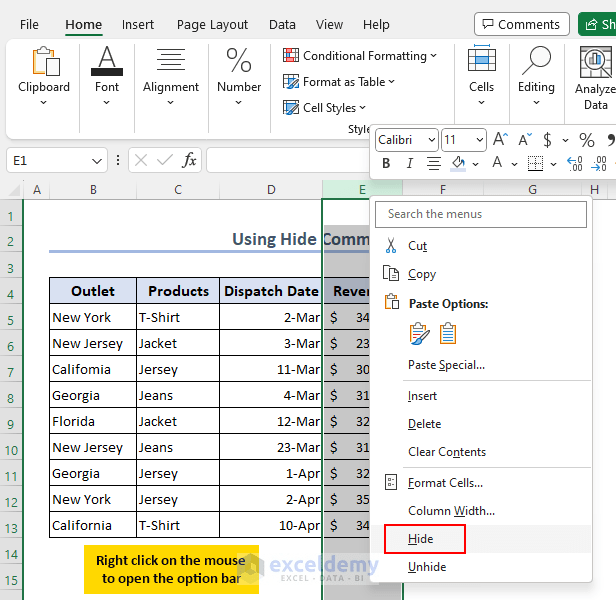Choose Insert from context menu

coord(481,396)
